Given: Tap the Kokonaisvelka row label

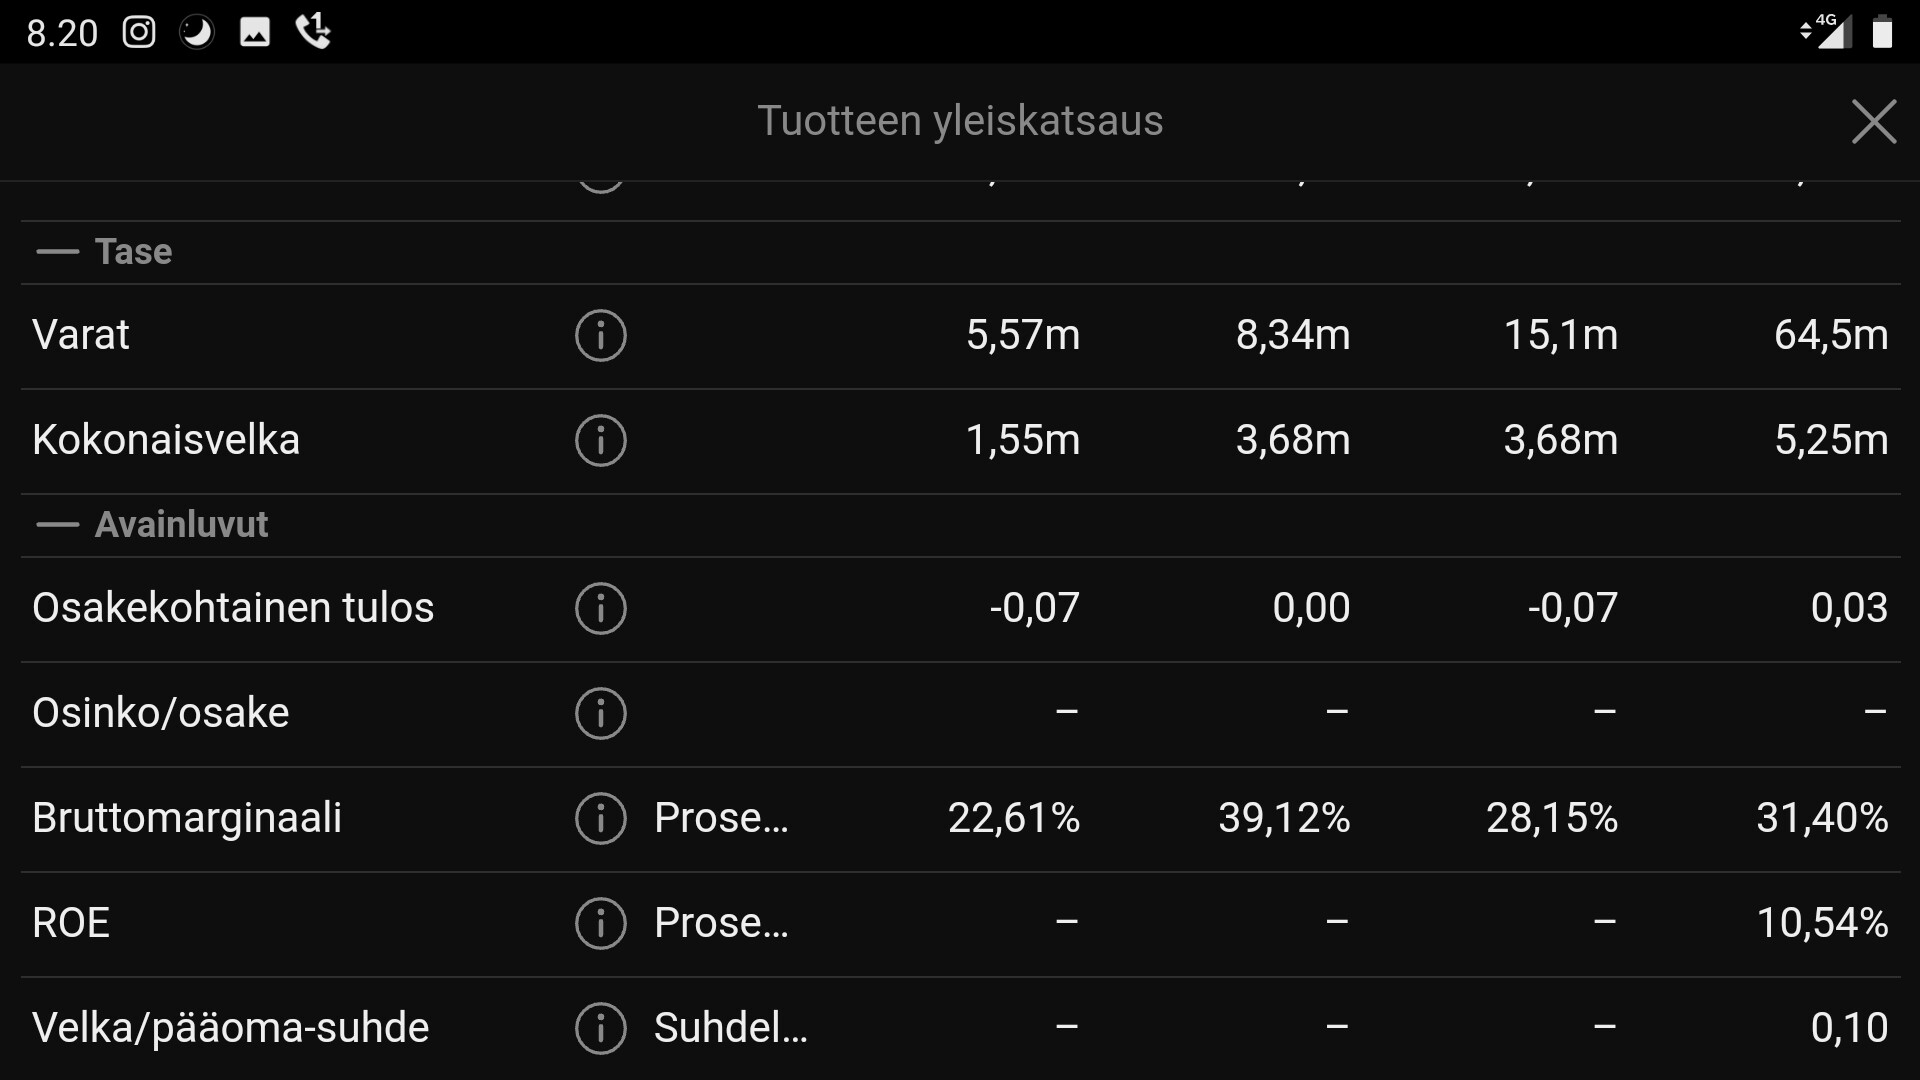Looking at the screenshot, I should (x=166, y=440).
